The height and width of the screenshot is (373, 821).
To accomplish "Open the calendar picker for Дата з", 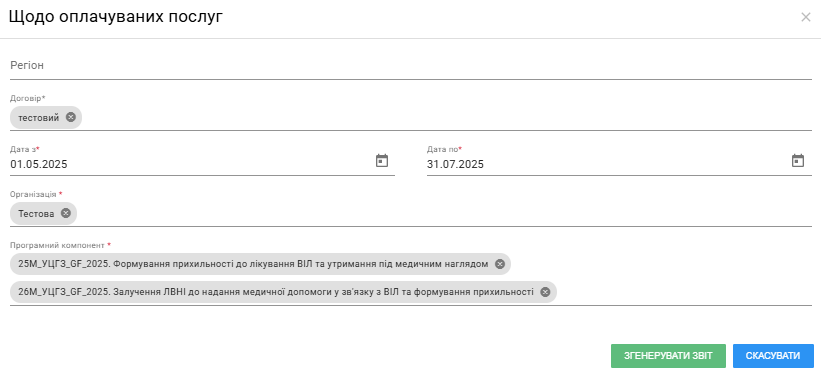I will (382, 161).
